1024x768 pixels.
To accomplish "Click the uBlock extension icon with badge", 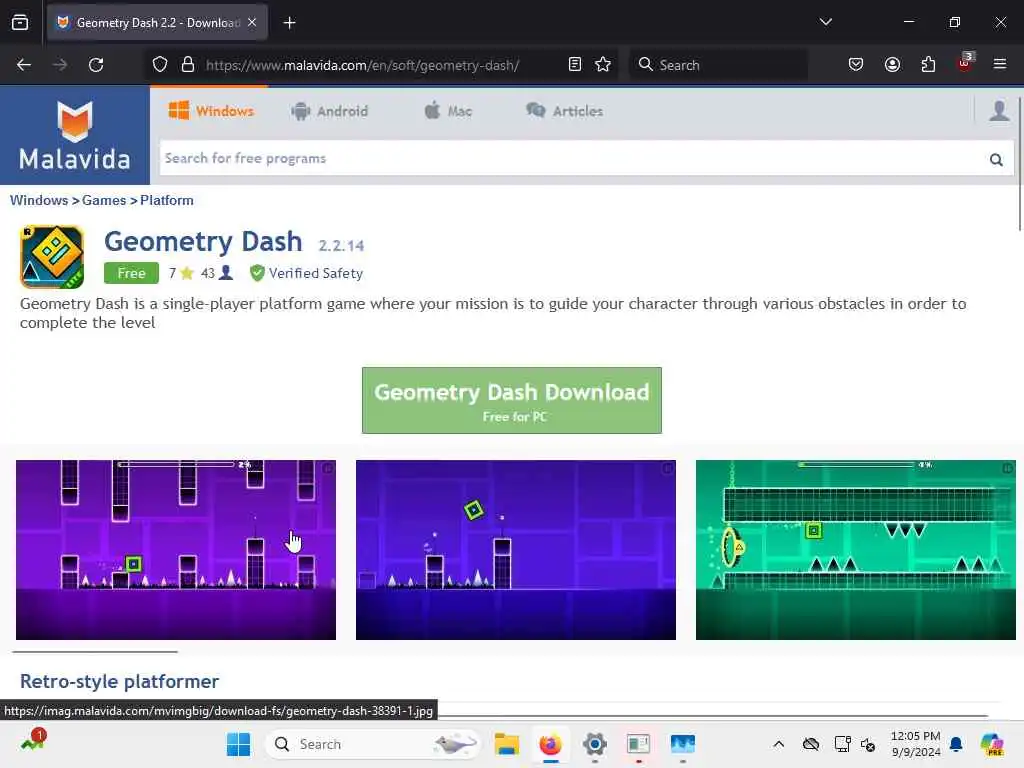I will (965, 63).
